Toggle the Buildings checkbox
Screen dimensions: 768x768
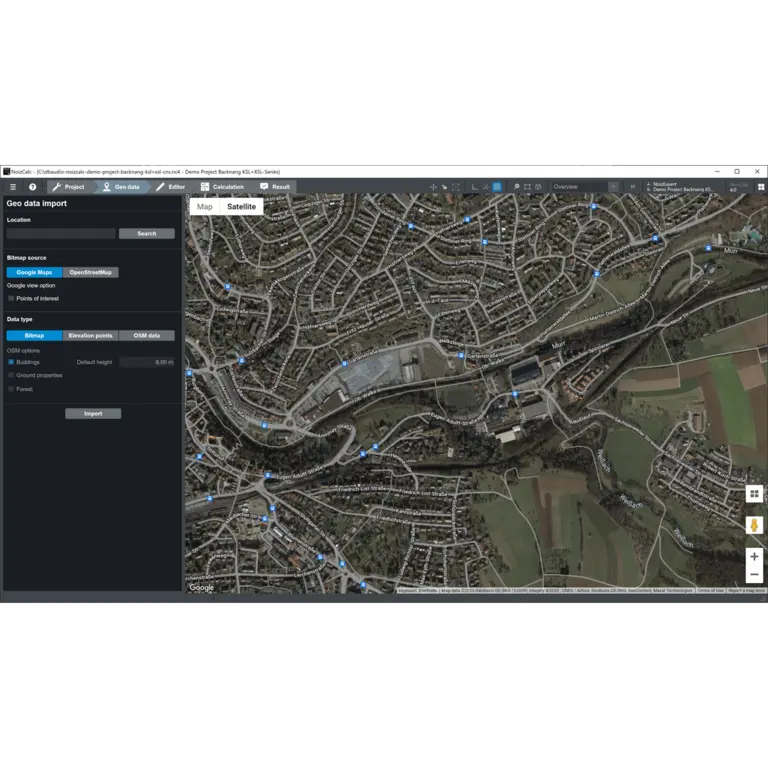[11, 362]
